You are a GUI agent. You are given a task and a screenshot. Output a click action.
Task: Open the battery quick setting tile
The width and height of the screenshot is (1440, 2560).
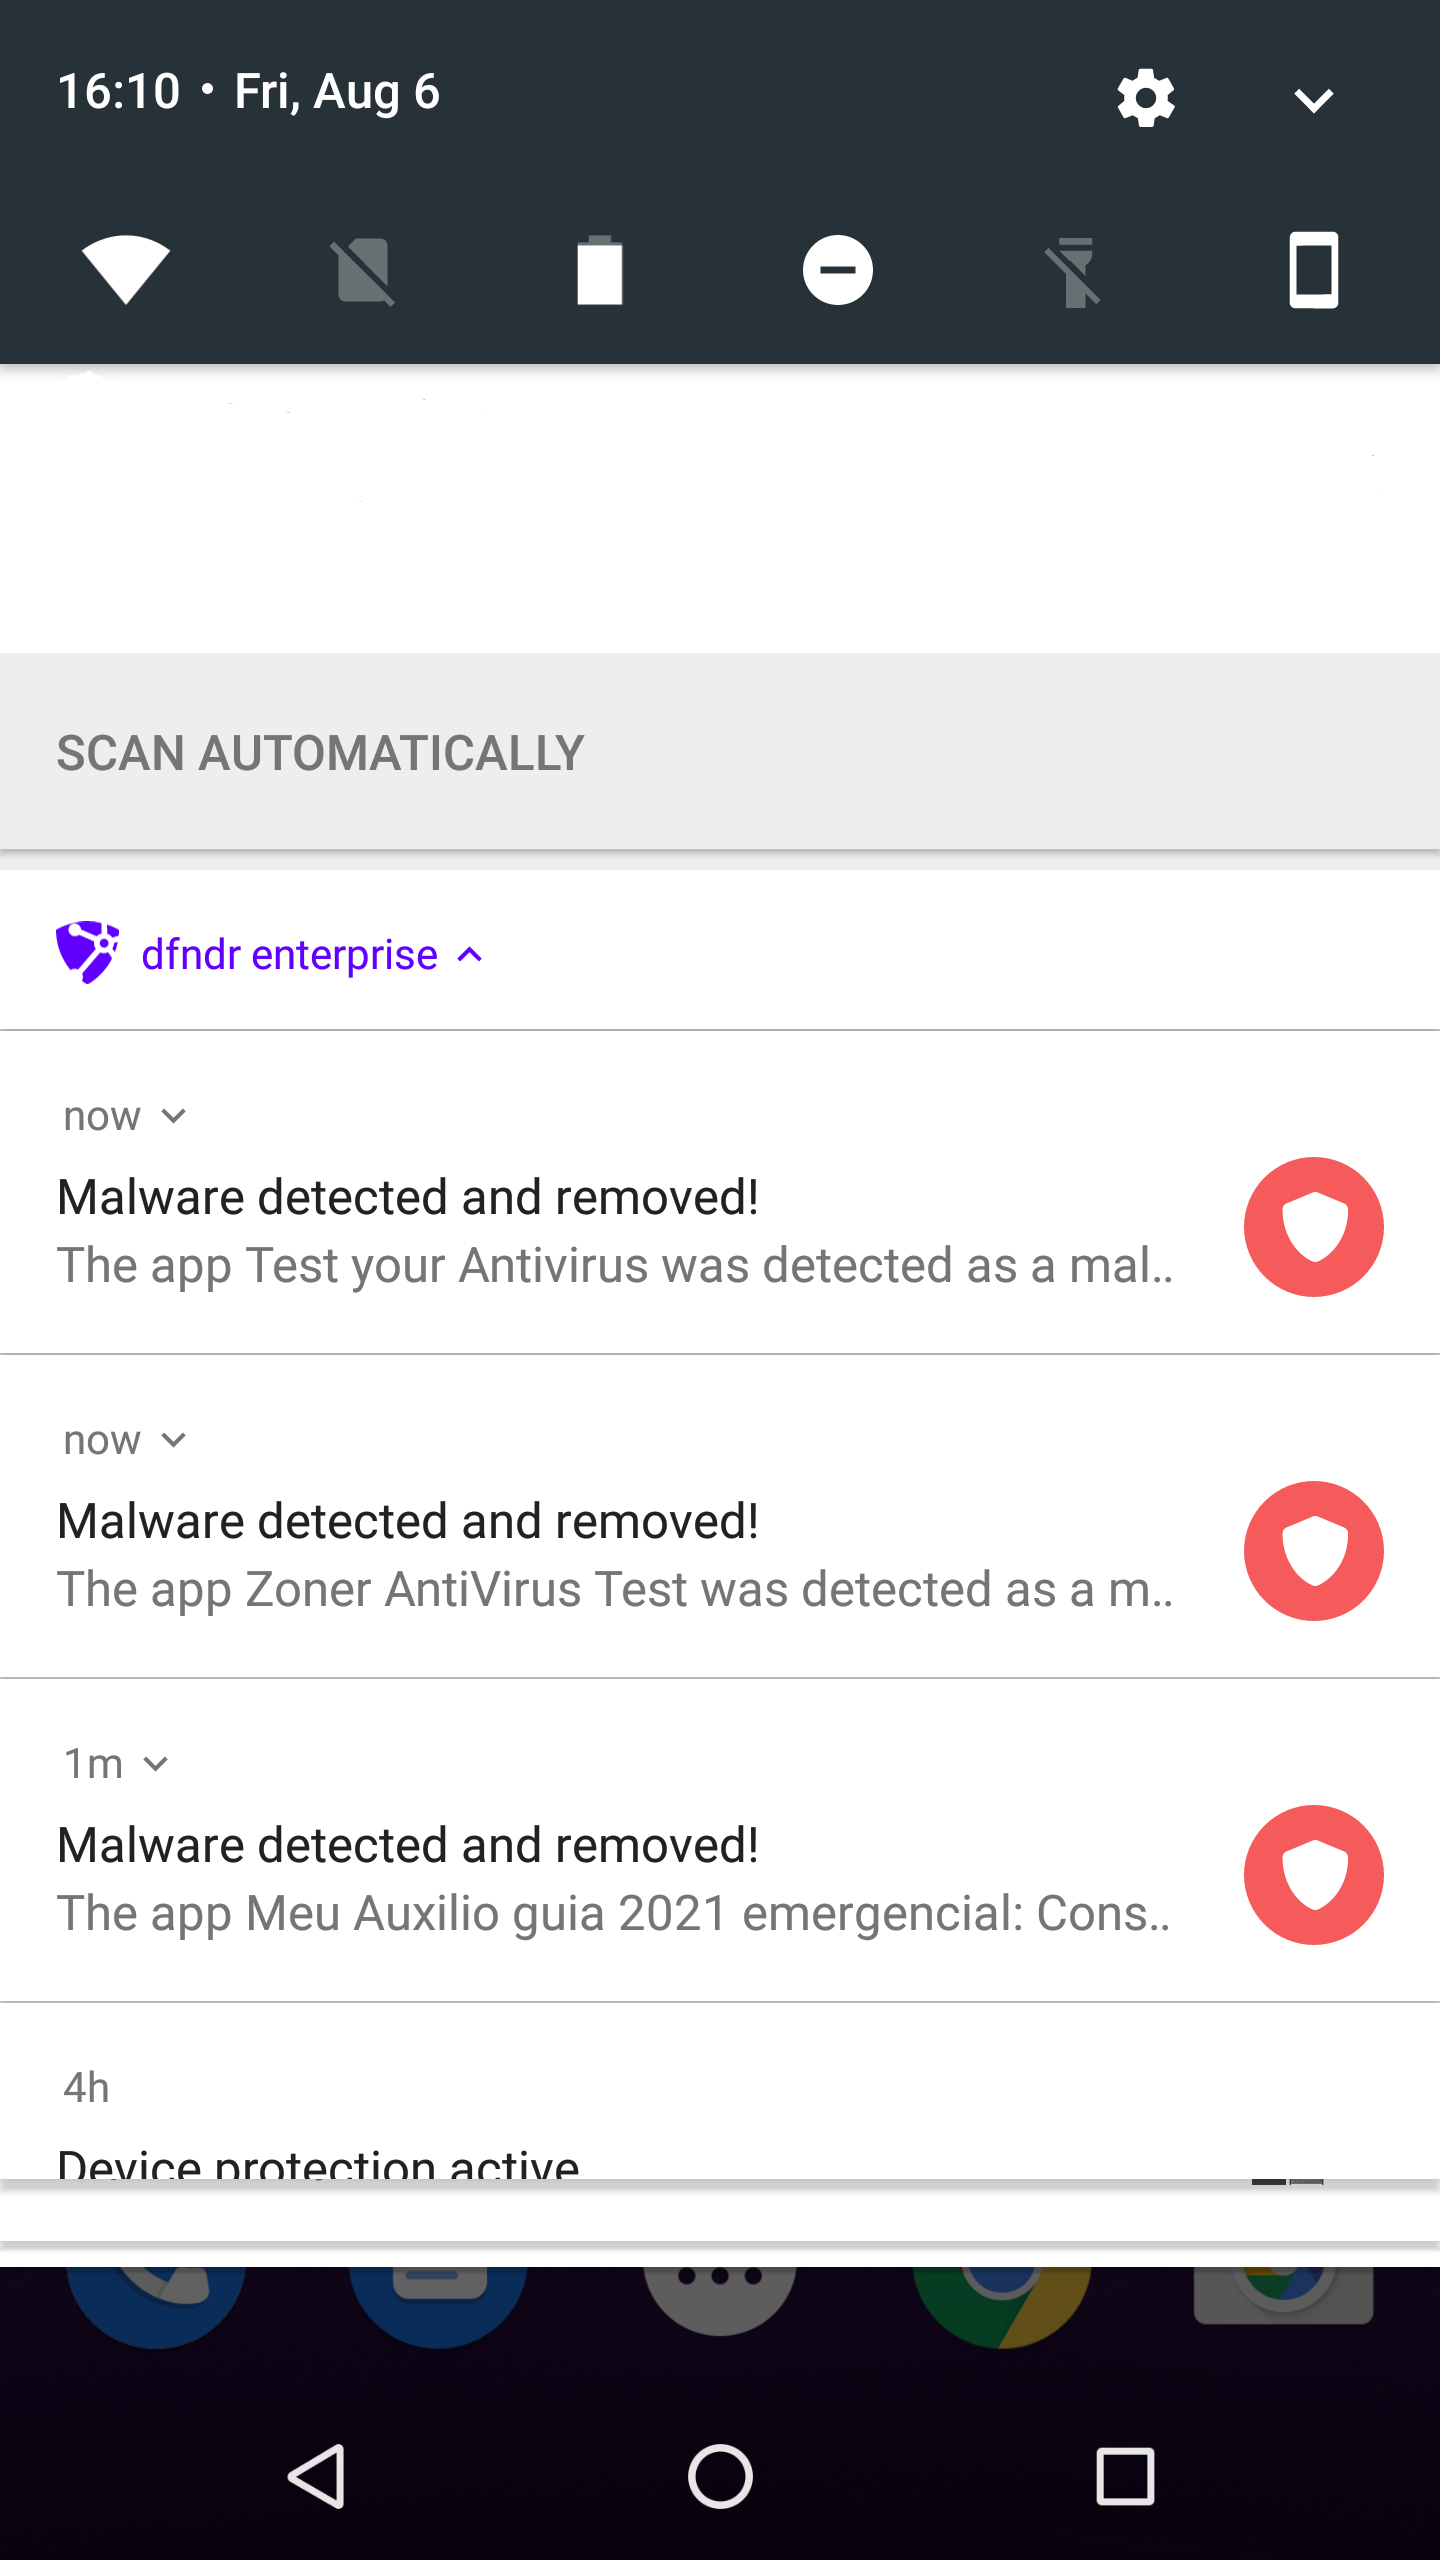tap(600, 270)
